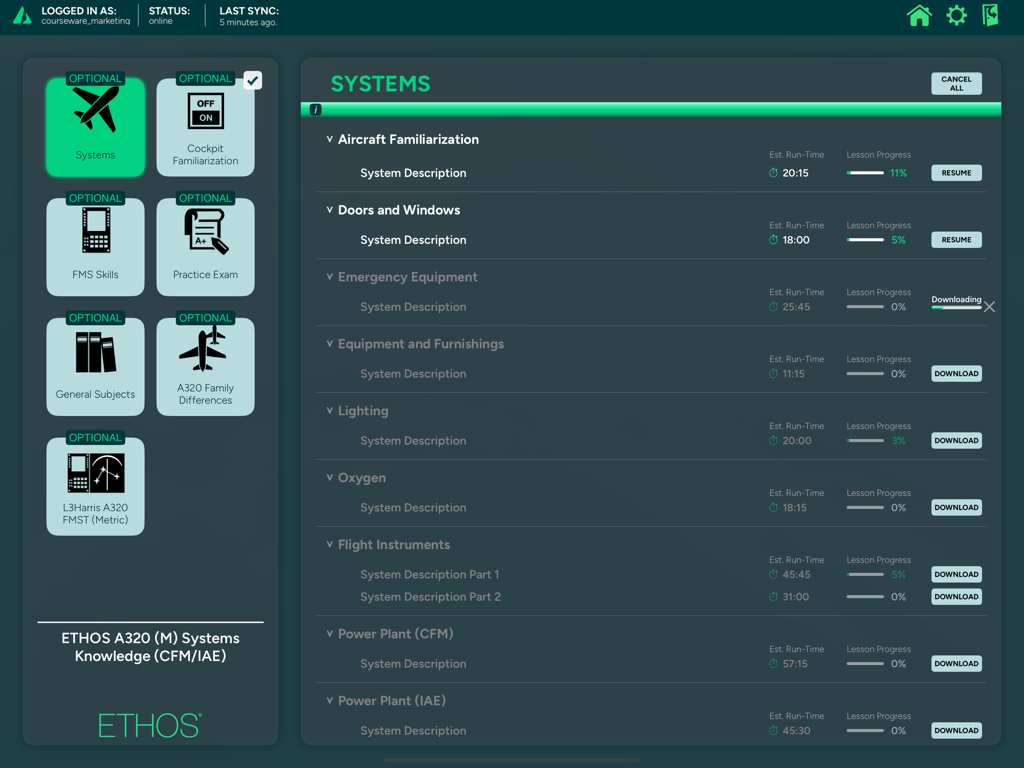
Task: Collapse the Emergency Equipment section
Action: click(x=330, y=277)
